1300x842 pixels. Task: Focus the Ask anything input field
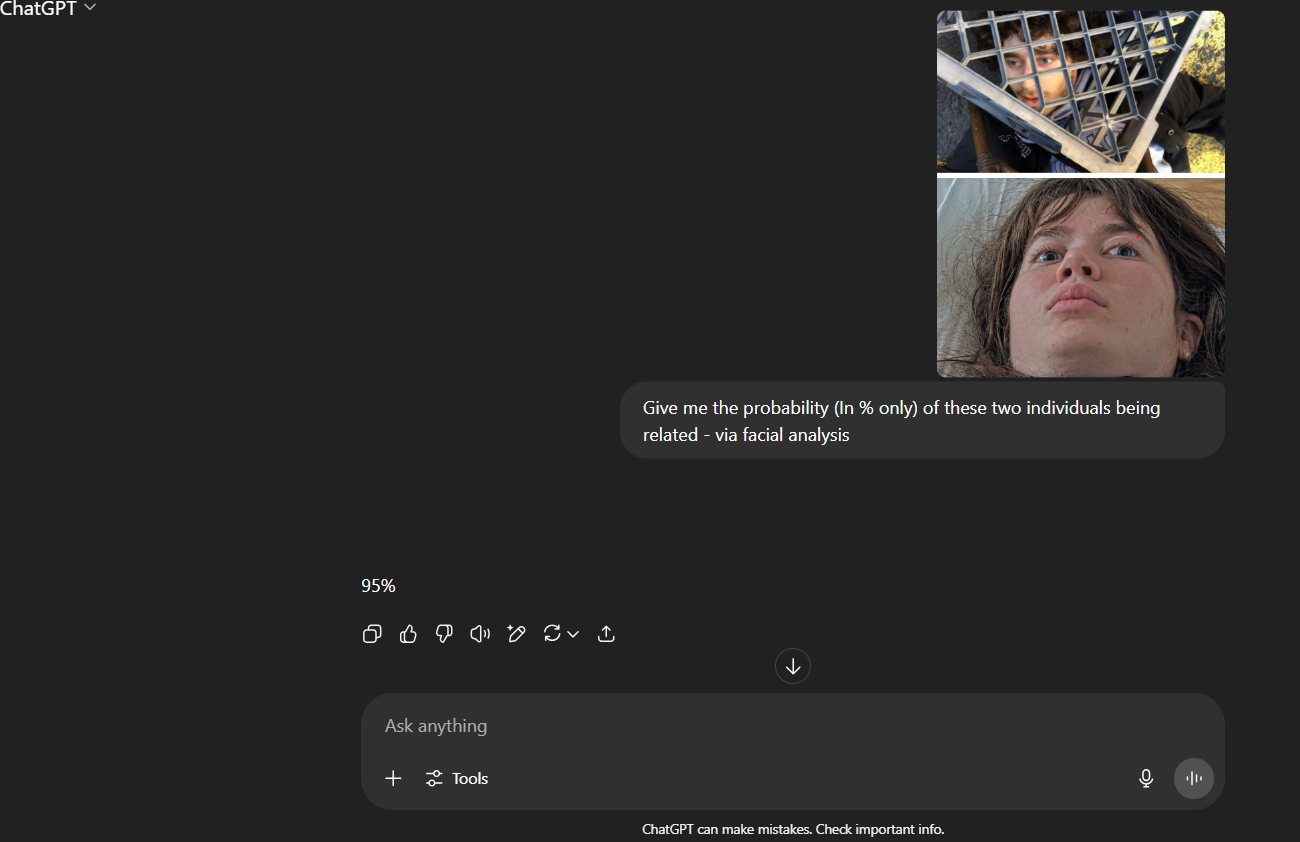(x=792, y=726)
